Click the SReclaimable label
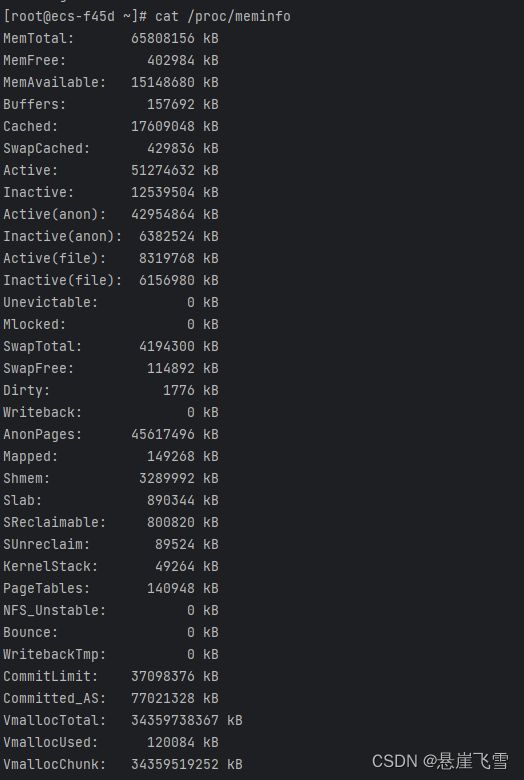 [55, 522]
